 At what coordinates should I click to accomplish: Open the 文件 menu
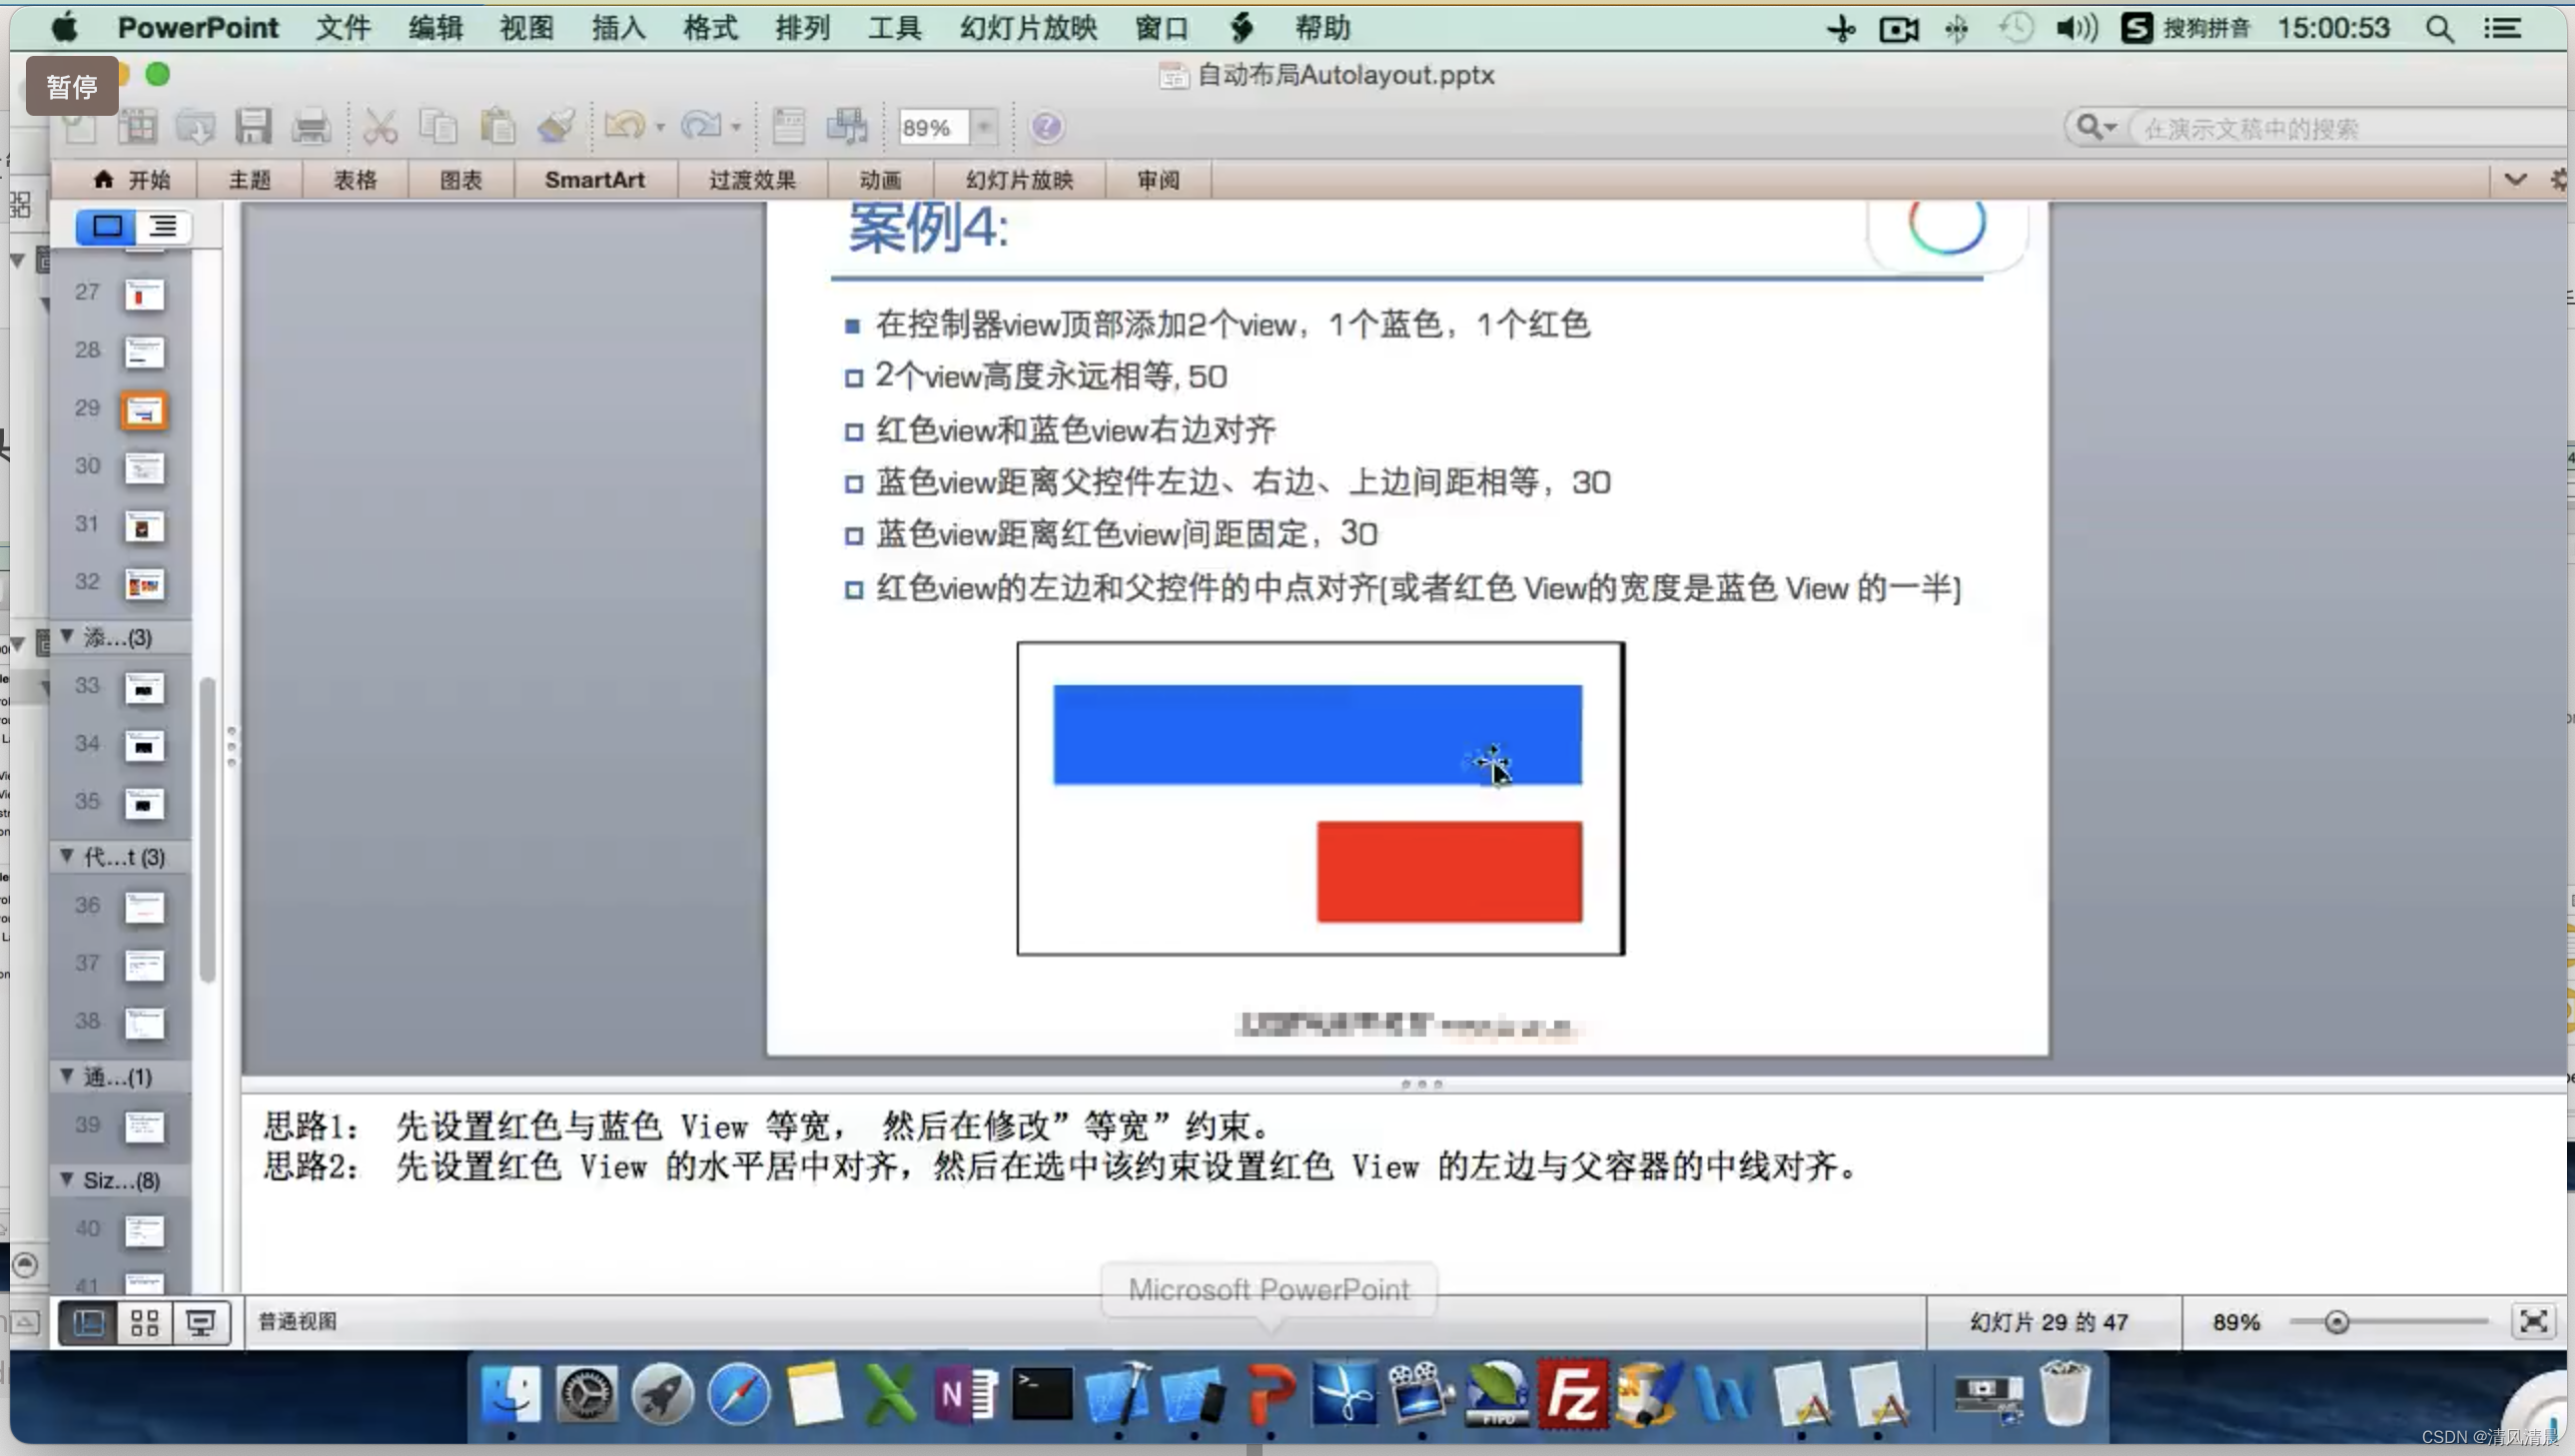coord(343,28)
